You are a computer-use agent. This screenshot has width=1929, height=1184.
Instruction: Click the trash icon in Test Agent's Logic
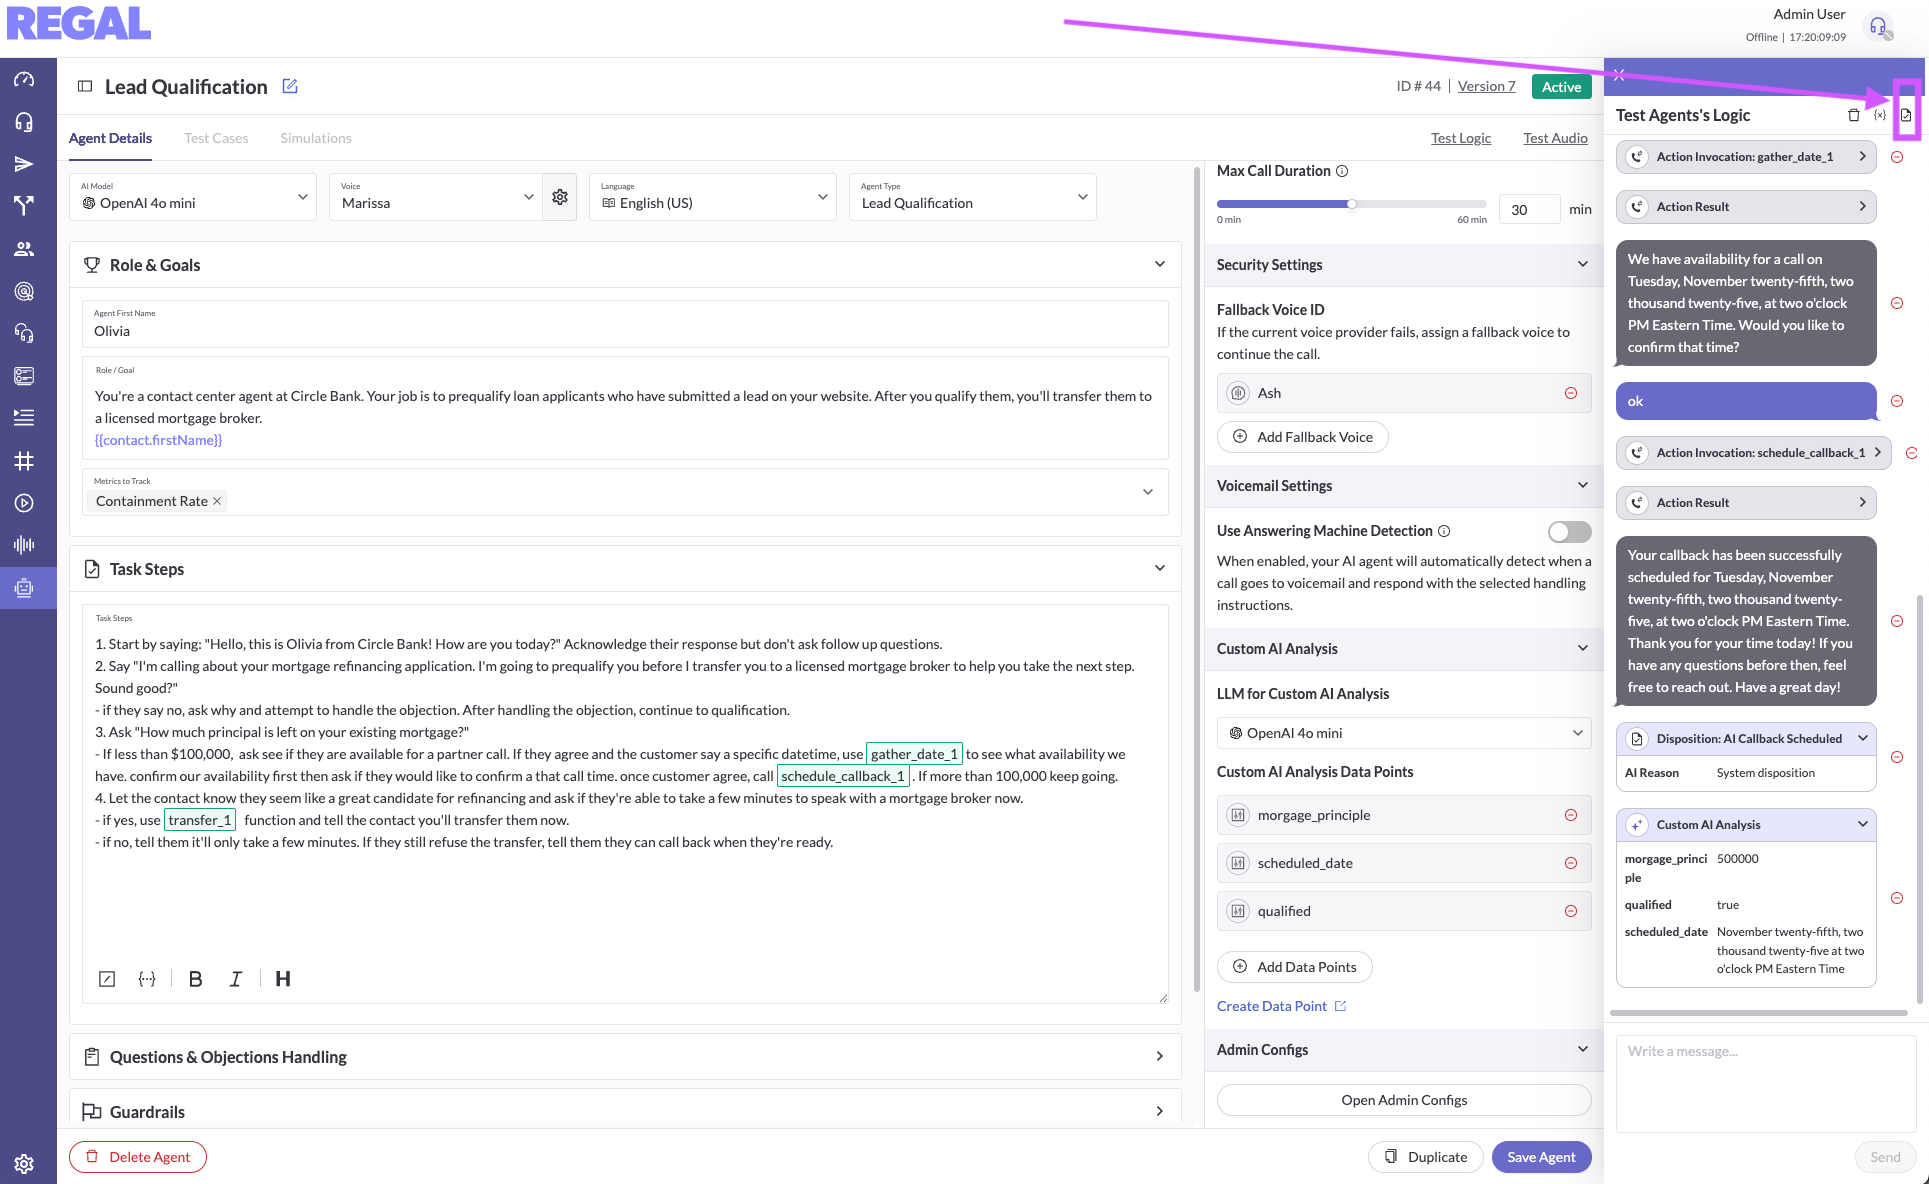[1853, 115]
